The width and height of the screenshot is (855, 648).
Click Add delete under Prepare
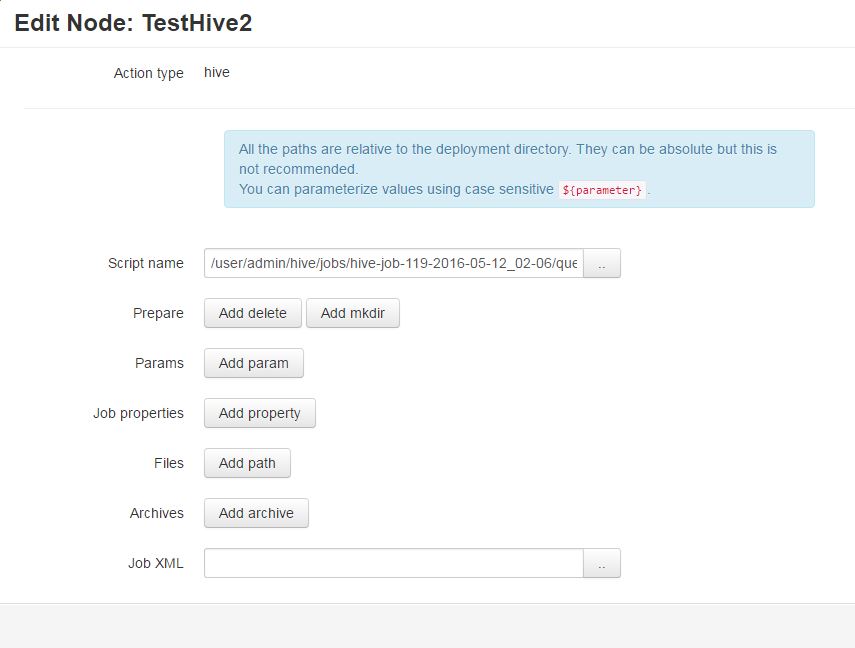tap(252, 313)
